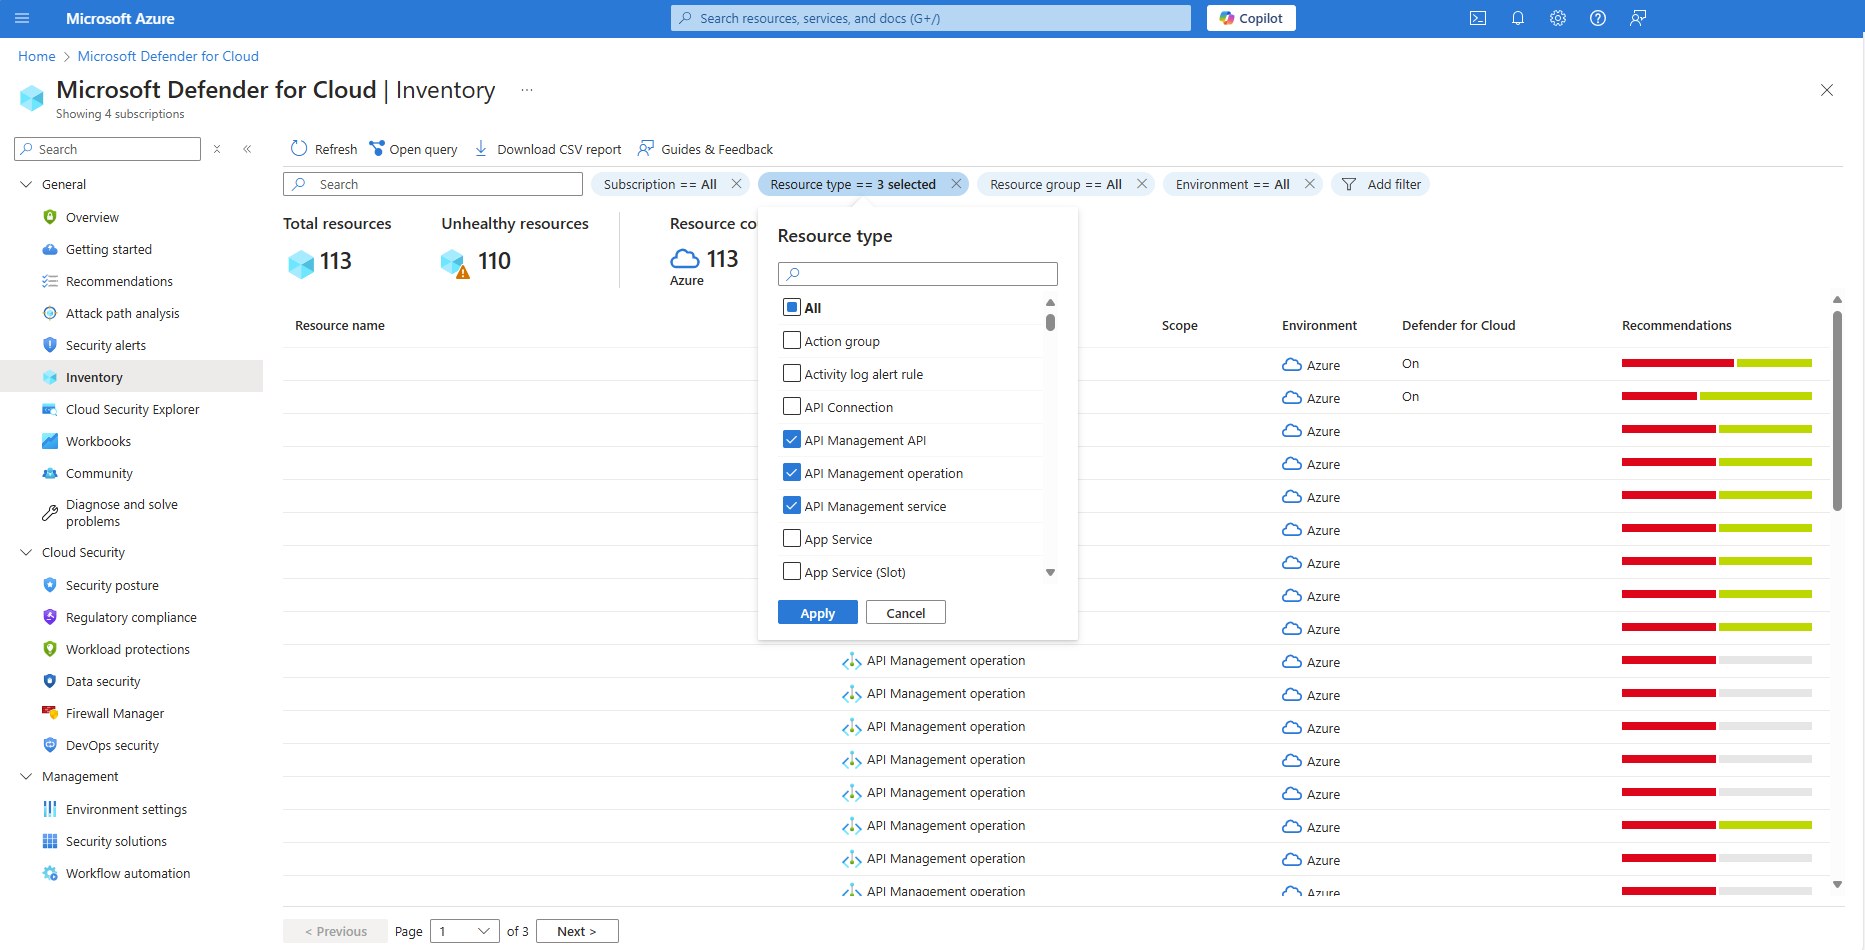
Task: Click the Open query icon
Action: 377,149
